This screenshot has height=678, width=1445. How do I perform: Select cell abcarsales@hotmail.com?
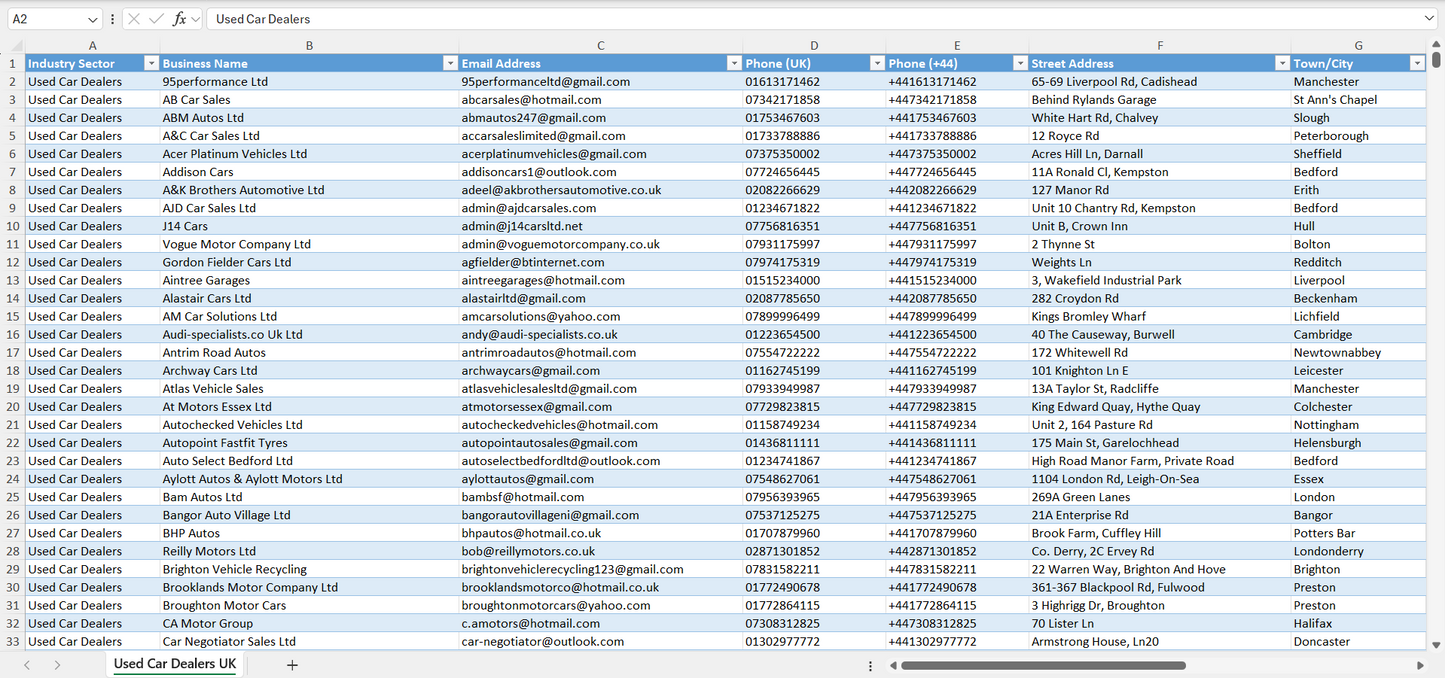(x=600, y=100)
